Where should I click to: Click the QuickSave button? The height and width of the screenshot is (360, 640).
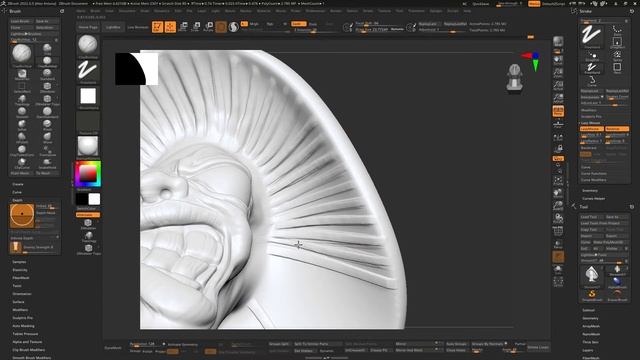tap(480, 4)
